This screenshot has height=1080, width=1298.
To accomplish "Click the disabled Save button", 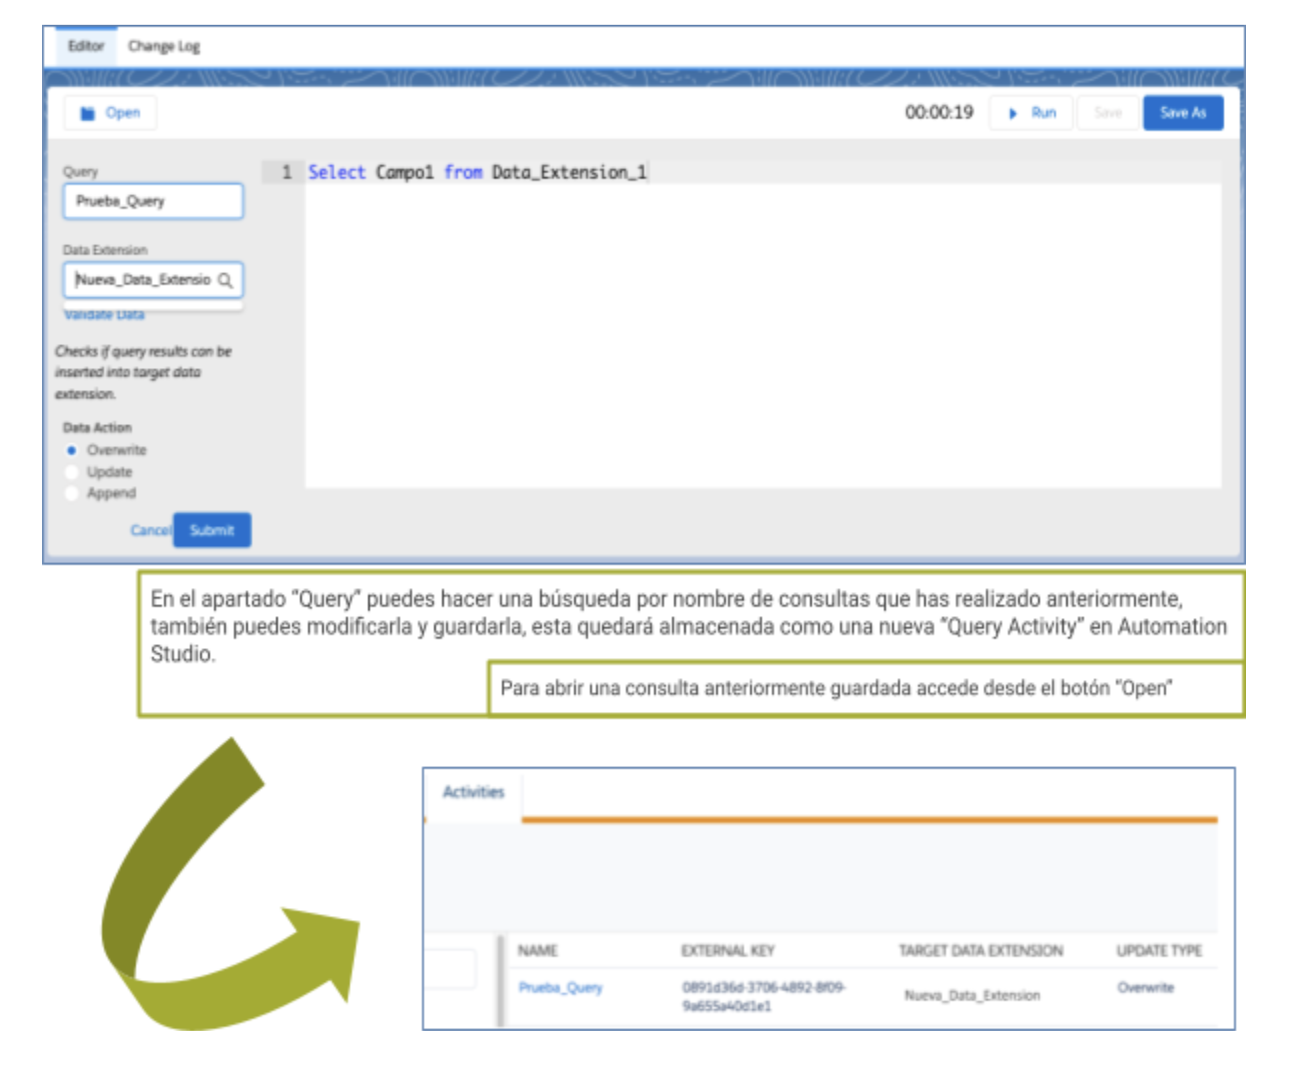I will [1107, 113].
